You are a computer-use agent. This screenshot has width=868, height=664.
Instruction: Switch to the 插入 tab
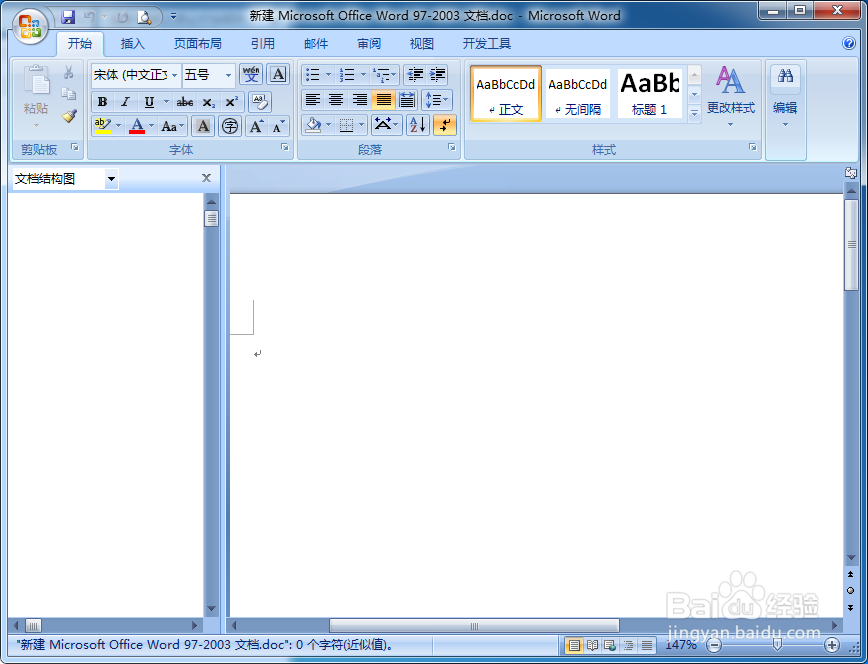coord(132,44)
